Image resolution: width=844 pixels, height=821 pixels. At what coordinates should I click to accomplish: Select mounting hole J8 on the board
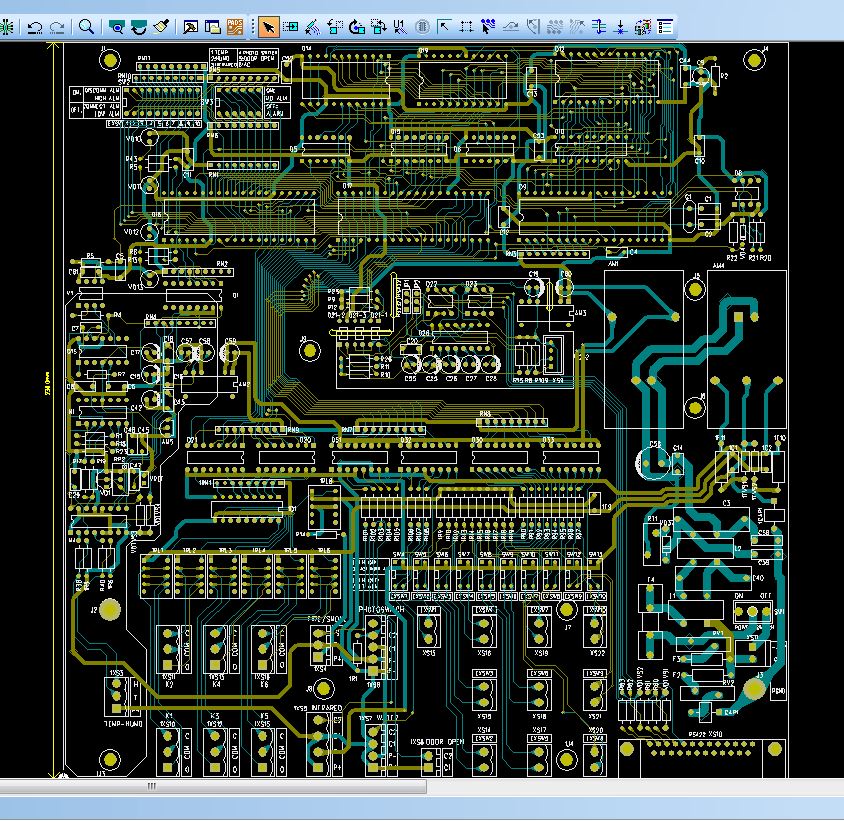click(323, 689)
